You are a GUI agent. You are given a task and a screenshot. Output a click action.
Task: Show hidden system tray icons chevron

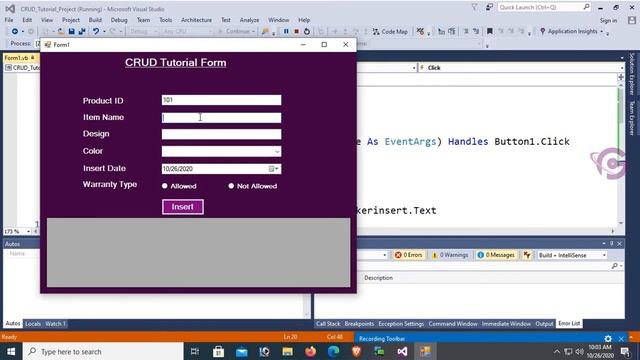[x=557, y=351]
